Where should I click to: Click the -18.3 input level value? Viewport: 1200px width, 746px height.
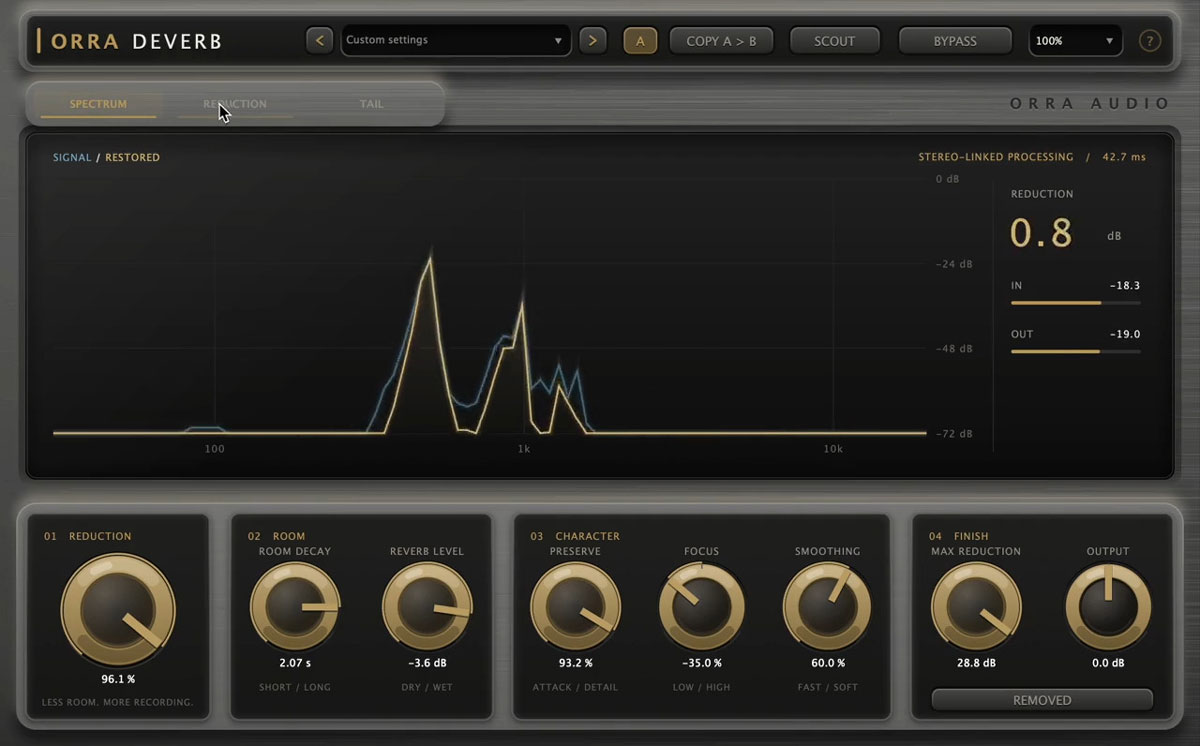tap(1125, 286)
